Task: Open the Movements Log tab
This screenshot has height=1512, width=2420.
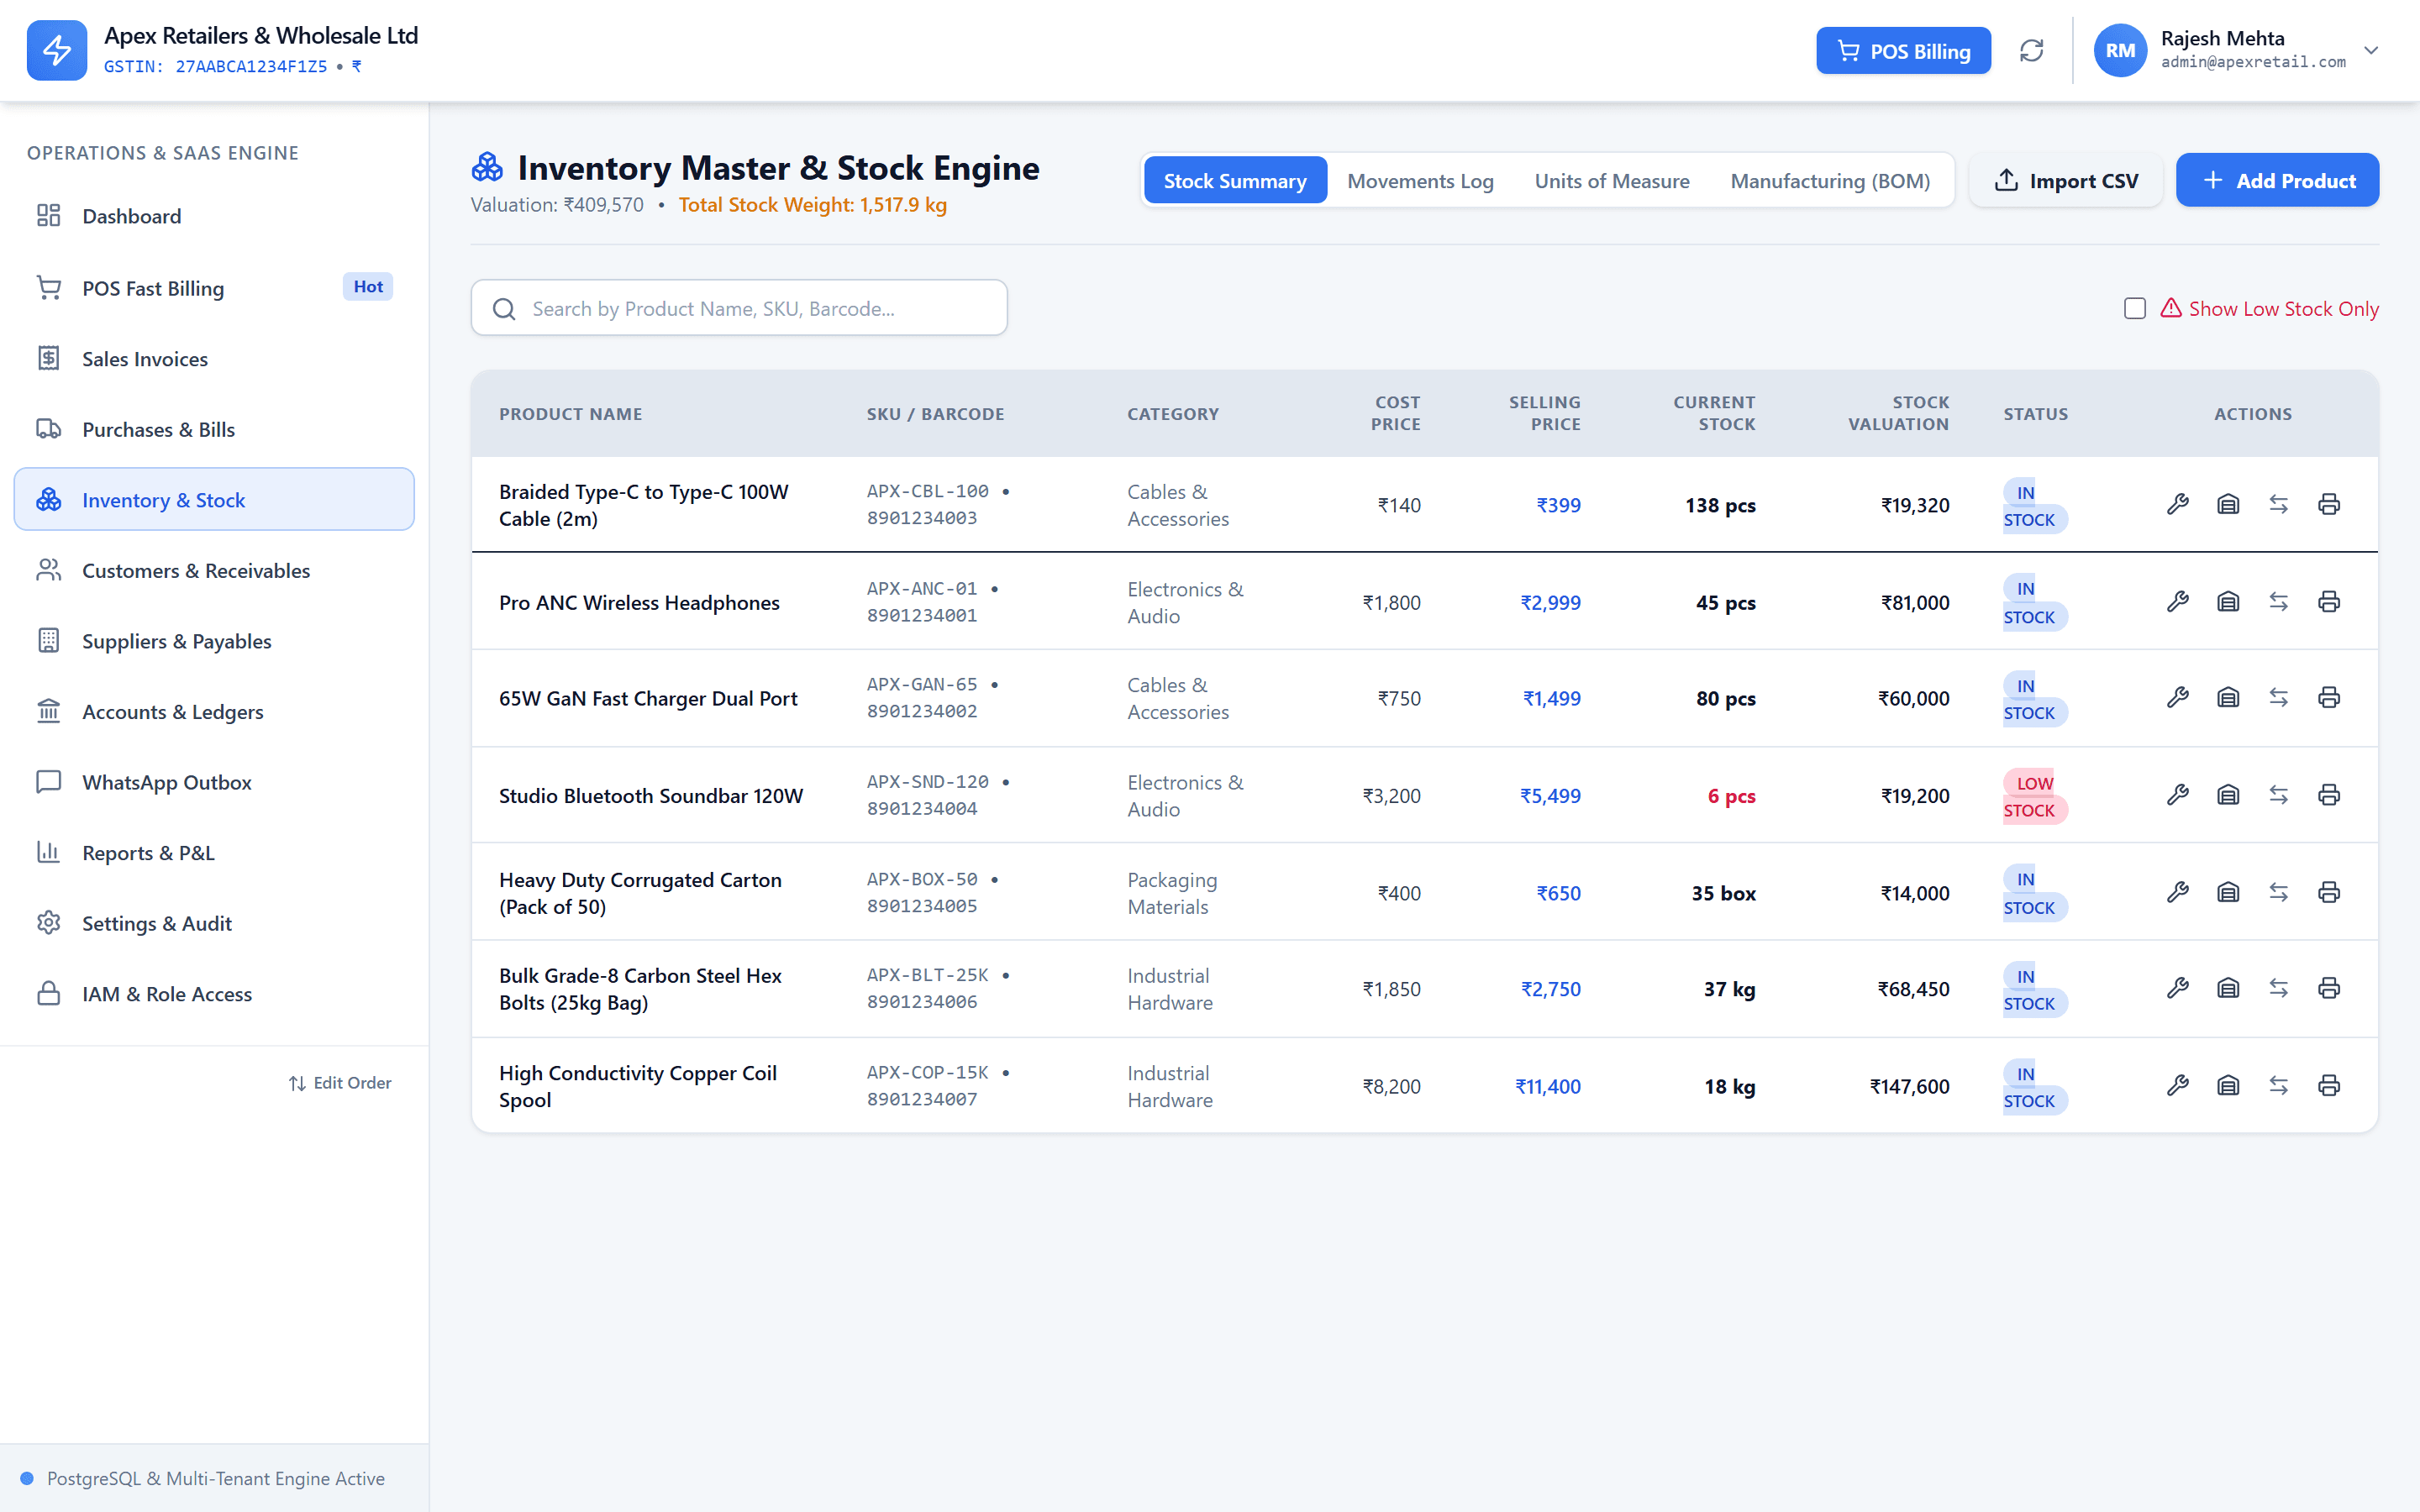Action: (x=1419, y=181)
